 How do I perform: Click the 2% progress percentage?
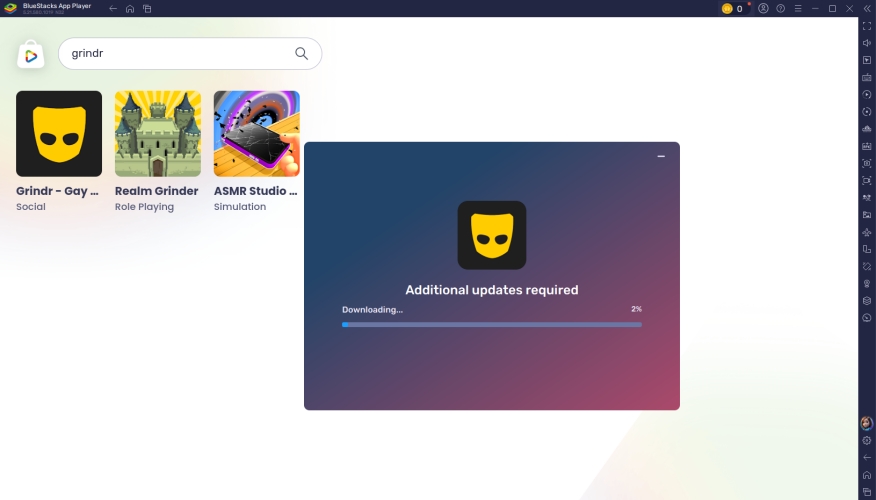(636, 309)
